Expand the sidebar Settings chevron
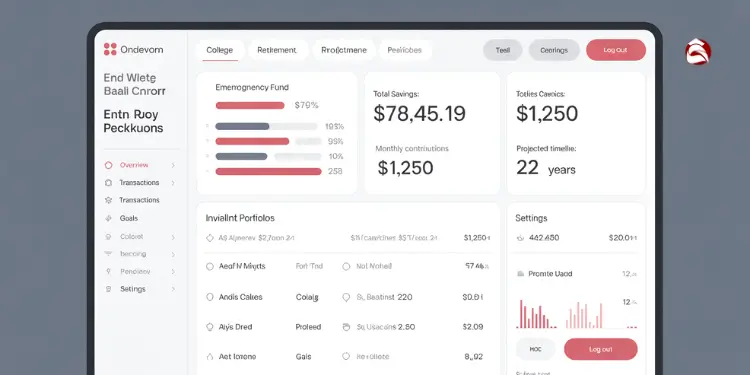 pyautogui.click(x=173, y=289)
